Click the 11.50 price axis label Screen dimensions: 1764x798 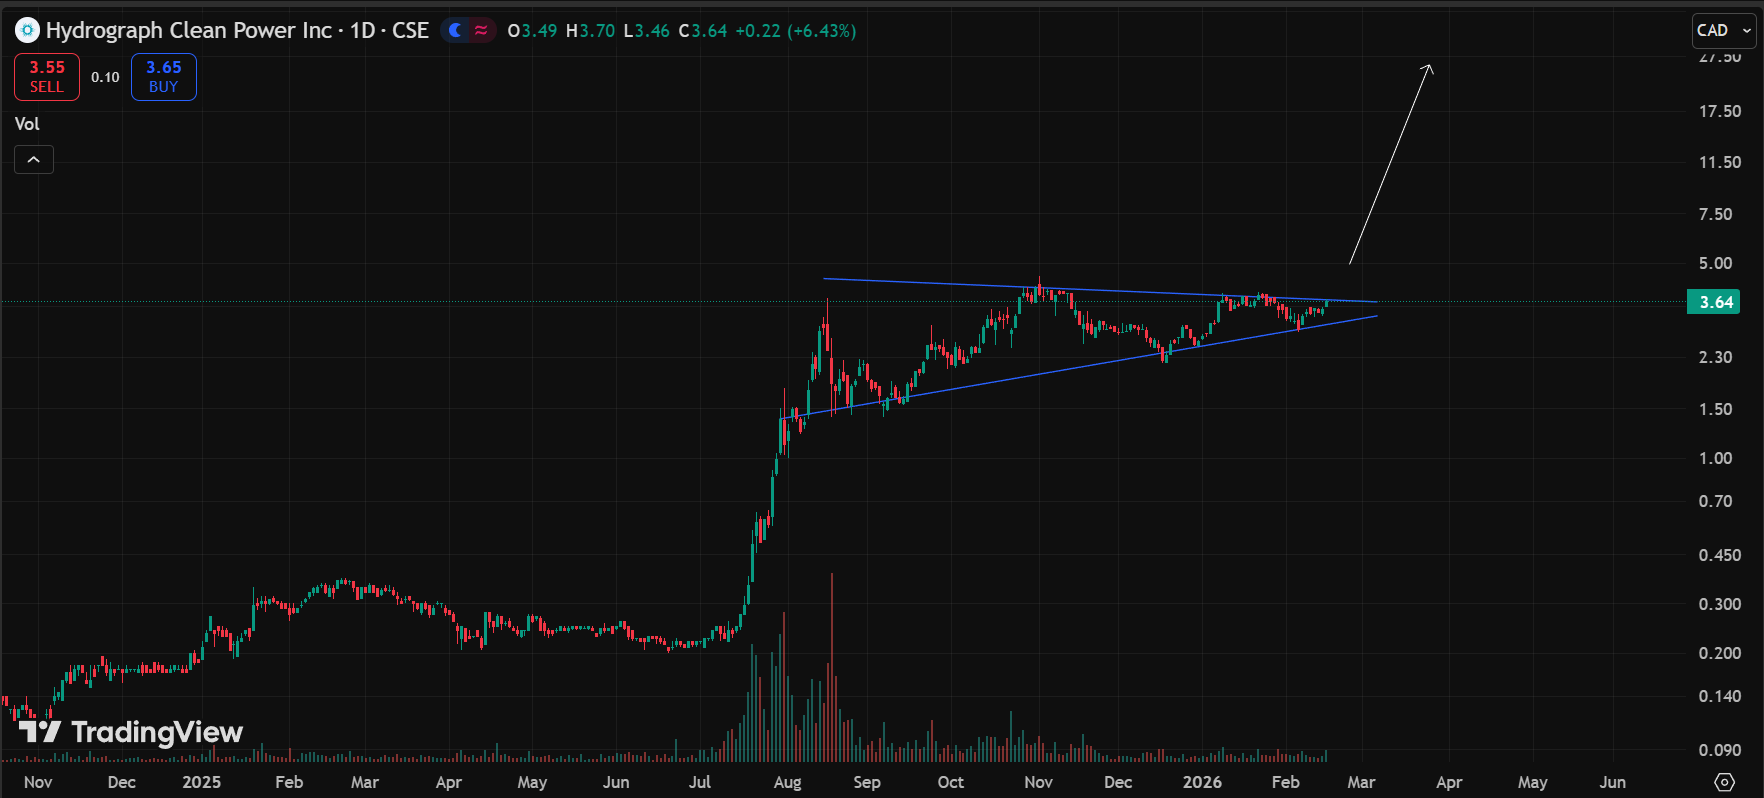click(1720, 162)
